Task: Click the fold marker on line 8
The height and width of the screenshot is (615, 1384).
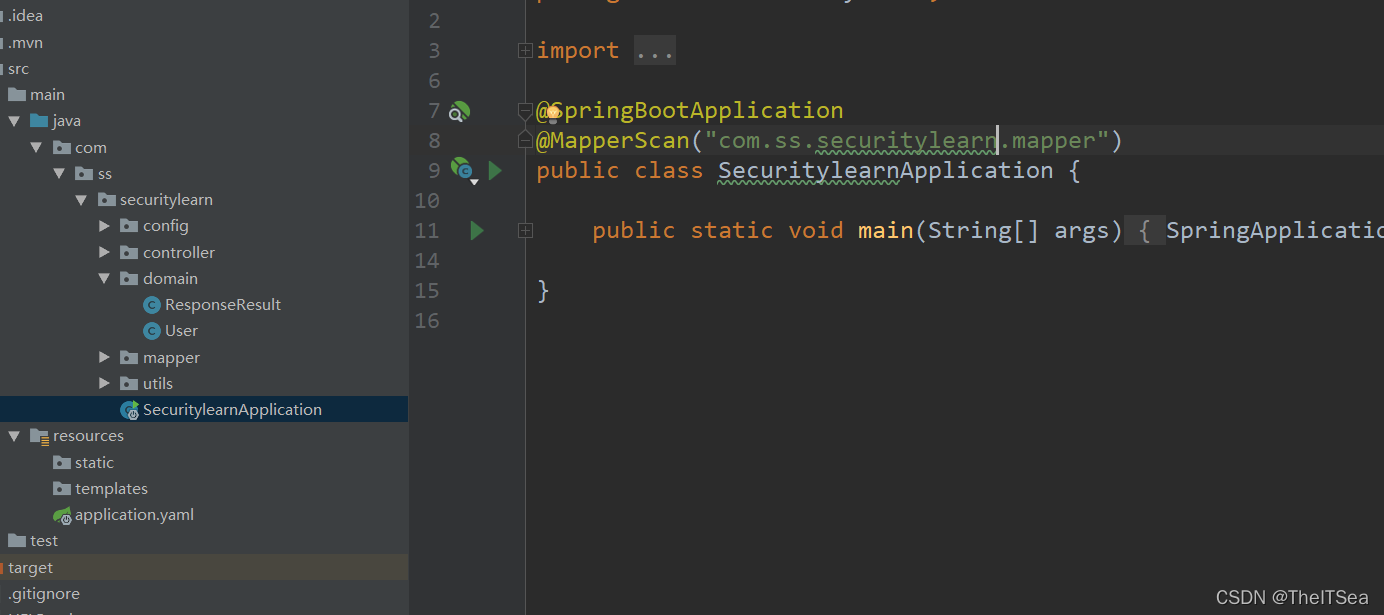Action: (x=525, y=141)
